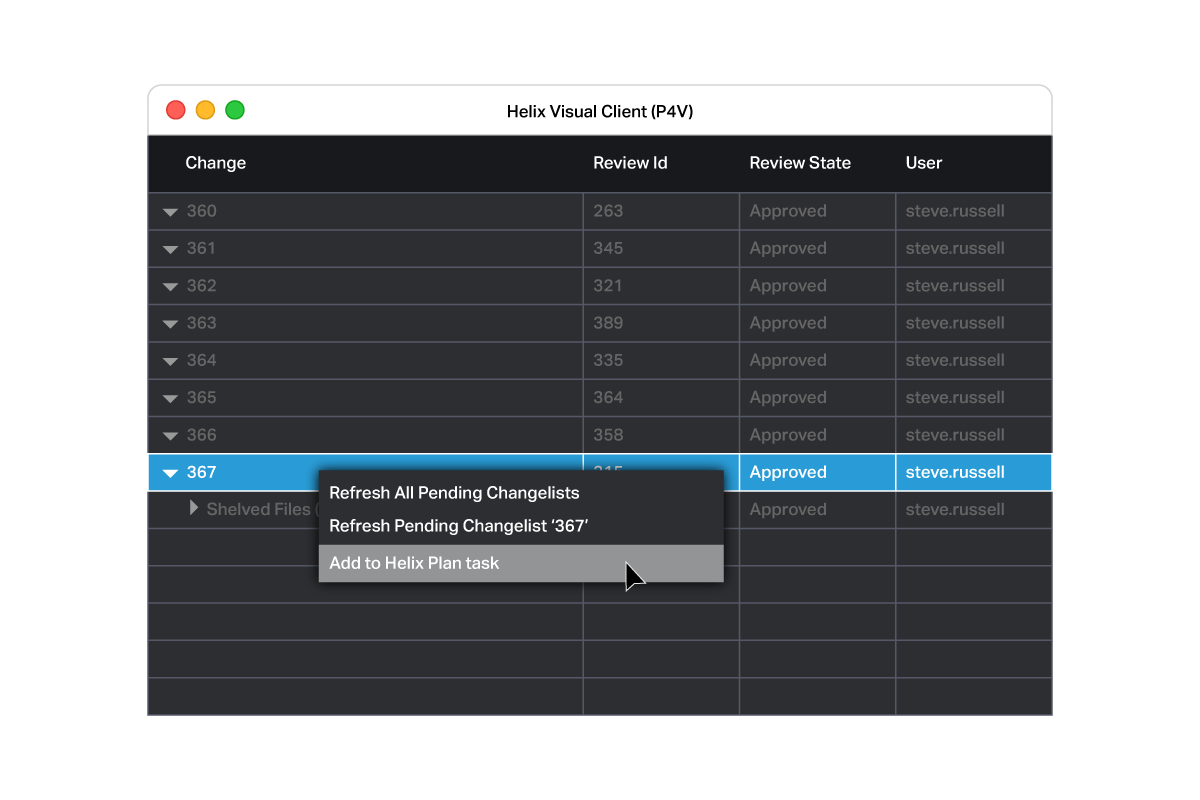The image size is (1200, 800).
Task: Collapse changelist 364 row arrow
Action: (170, 361)
